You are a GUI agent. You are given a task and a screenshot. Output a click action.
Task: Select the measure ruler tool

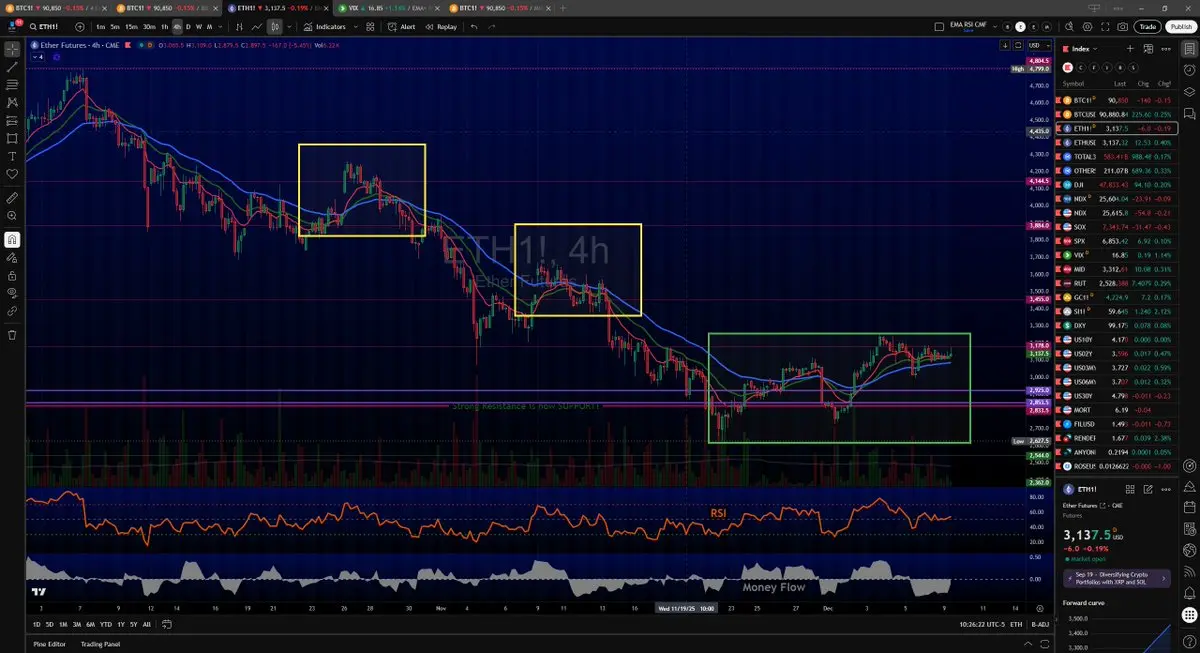12,199
